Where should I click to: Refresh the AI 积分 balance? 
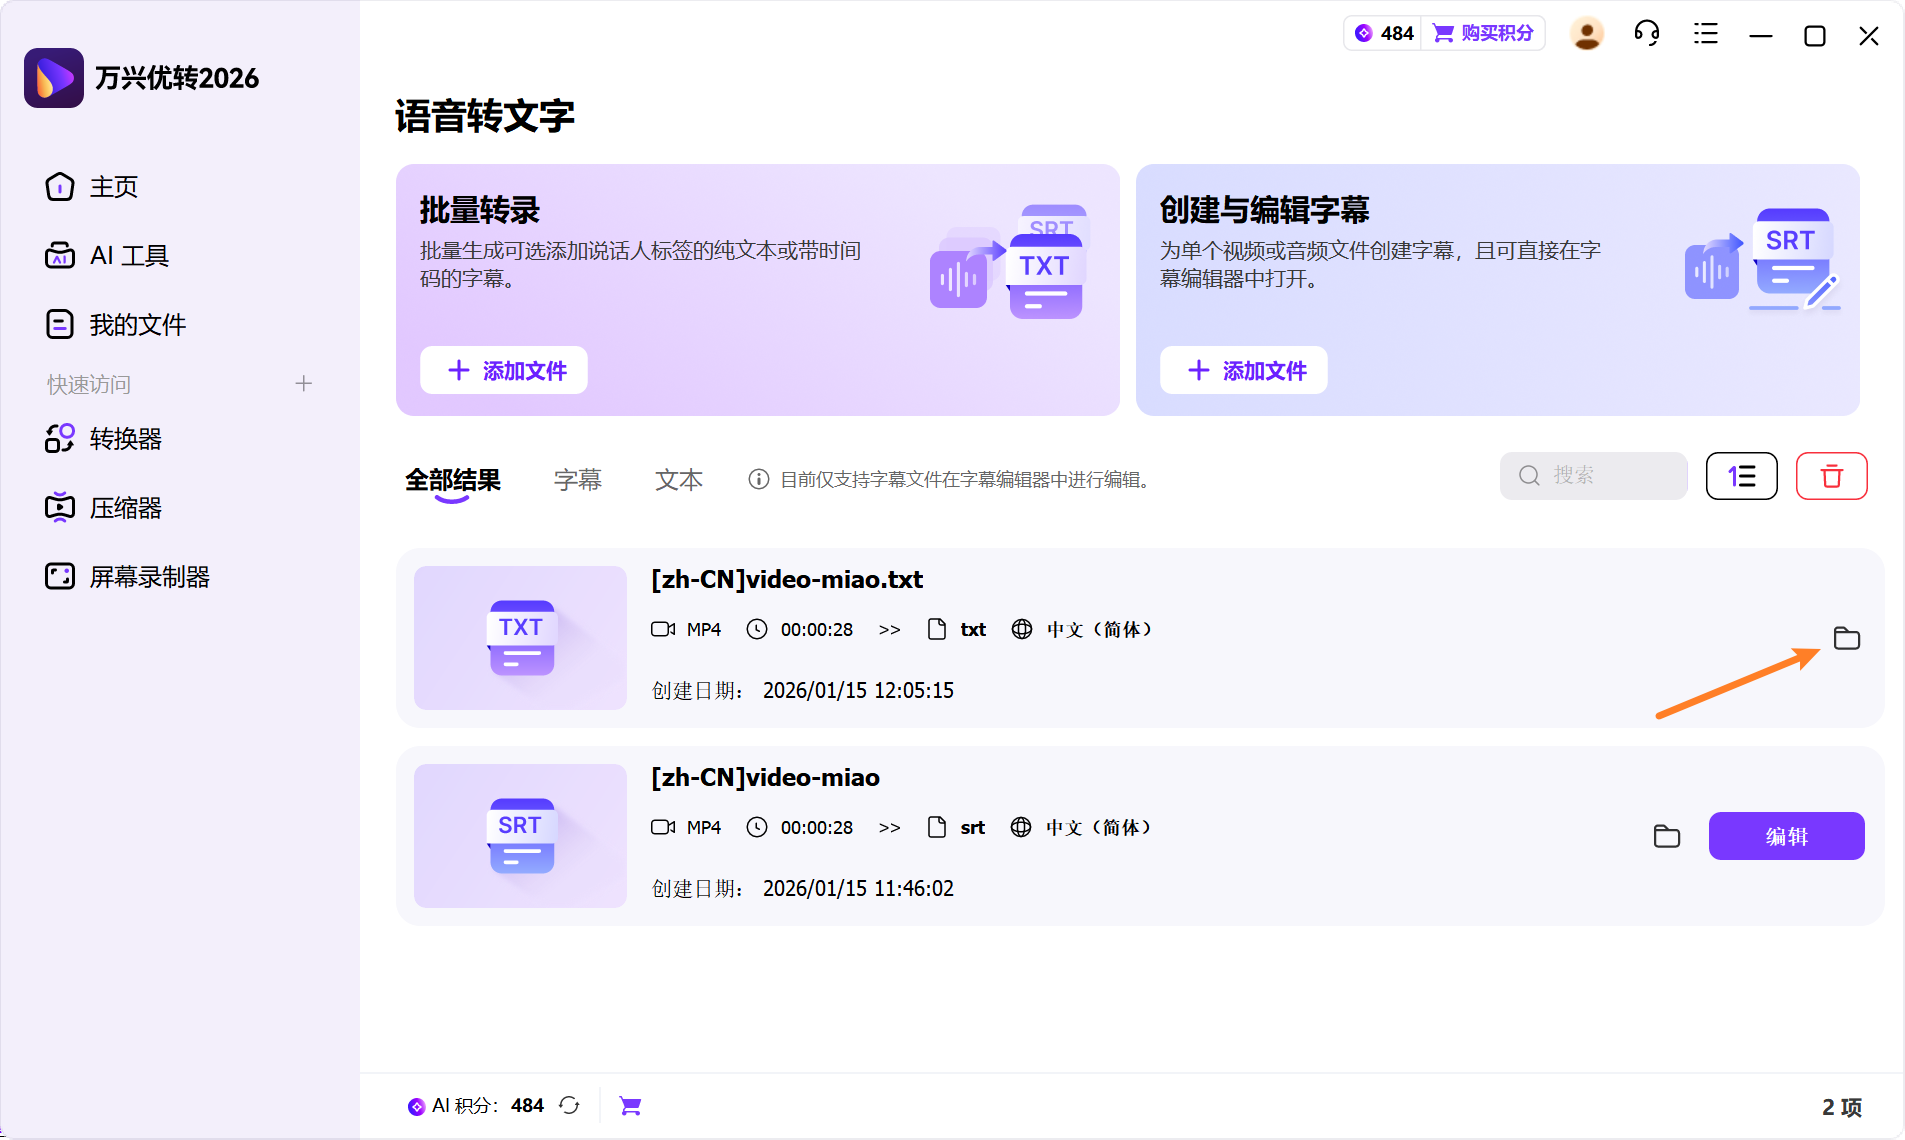coord(568,1105)
